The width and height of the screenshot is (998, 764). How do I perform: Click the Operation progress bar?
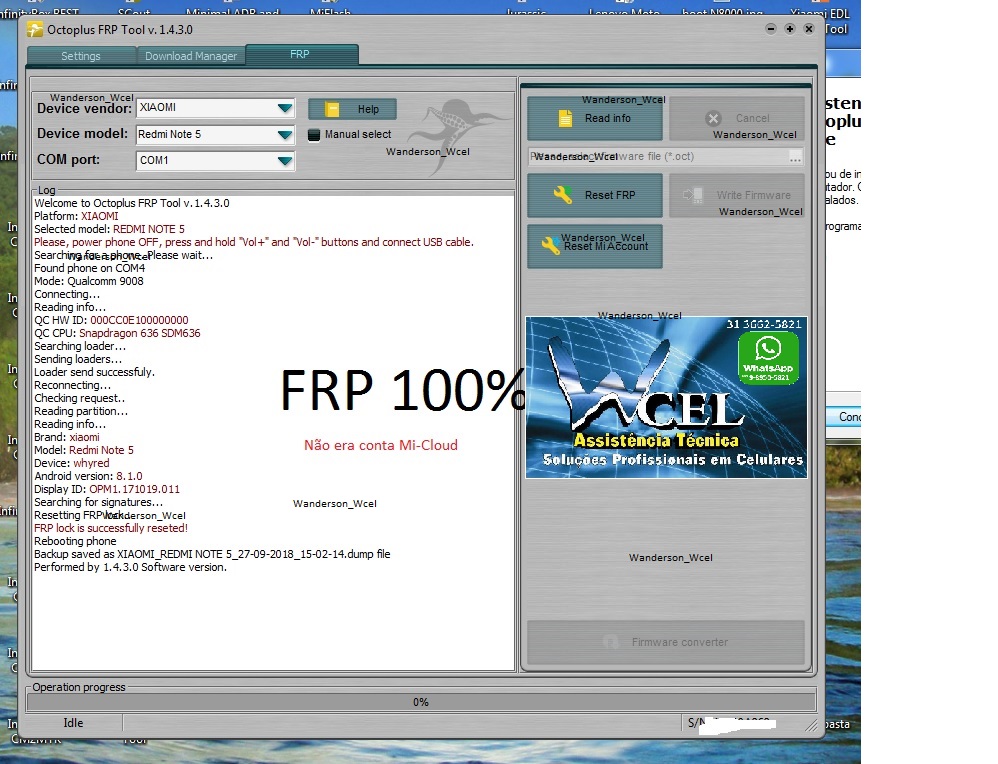point(421,702)
